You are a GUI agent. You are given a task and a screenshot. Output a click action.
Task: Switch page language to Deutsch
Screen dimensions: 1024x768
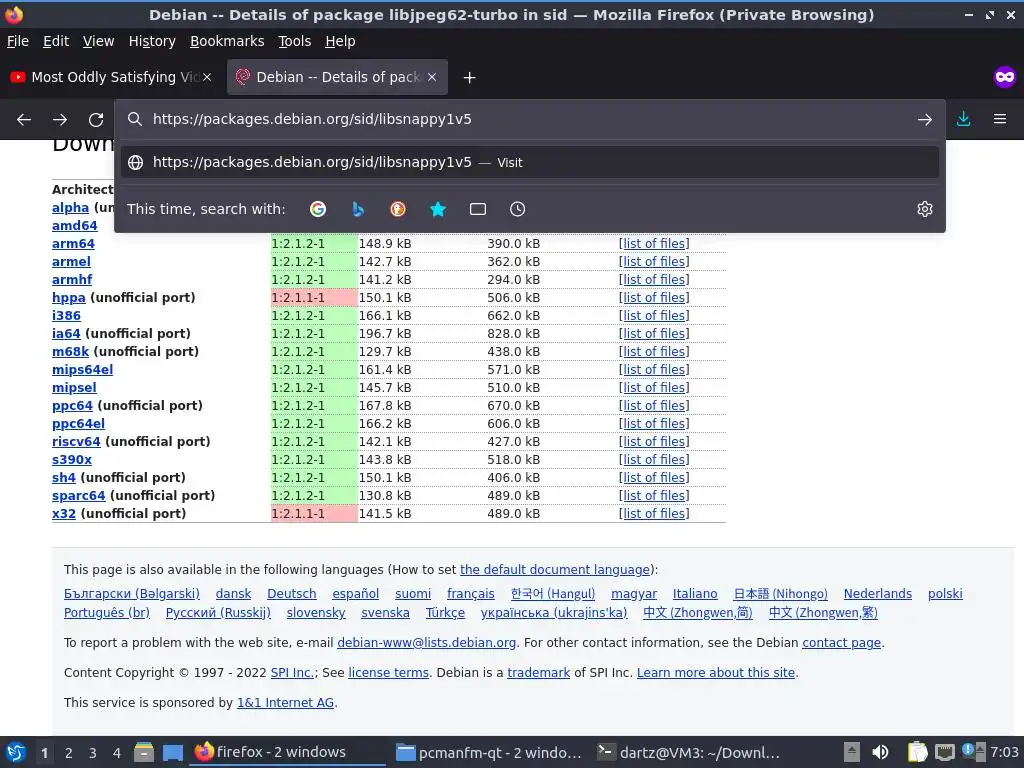click(292, 594)
